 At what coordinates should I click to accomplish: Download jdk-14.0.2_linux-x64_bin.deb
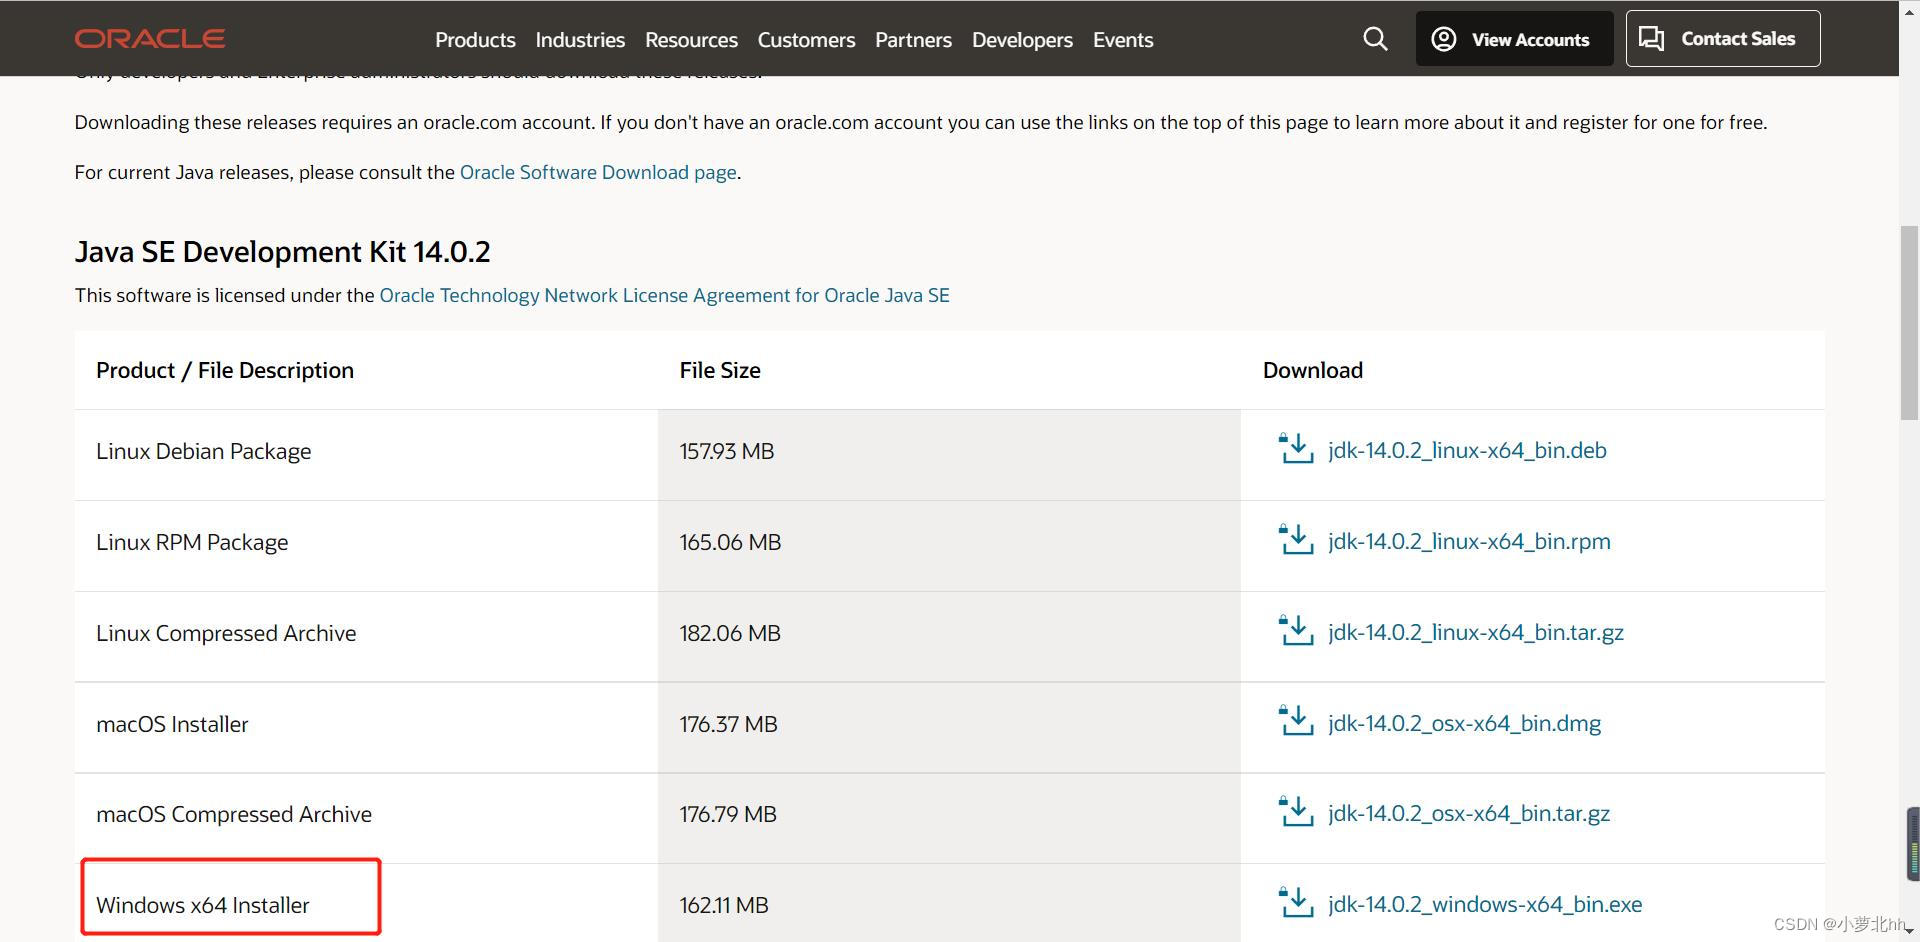[1467, 450]
